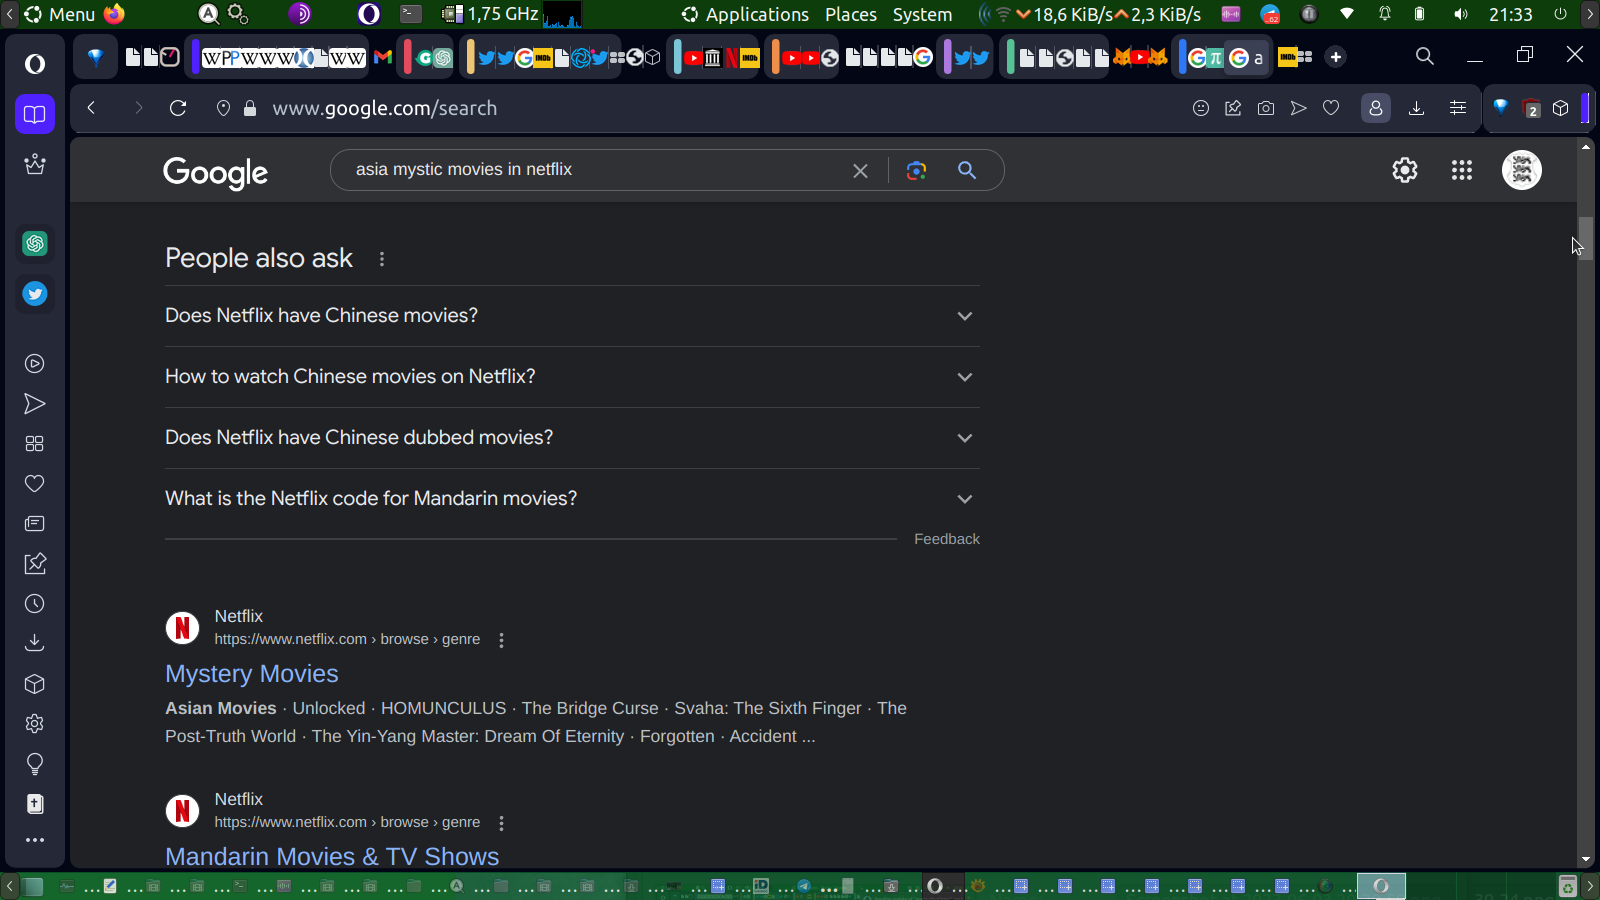Screen dimensions: 1600x900
Task: Open Twitter panel in the Opera sidebar
Action: (35, 294)
